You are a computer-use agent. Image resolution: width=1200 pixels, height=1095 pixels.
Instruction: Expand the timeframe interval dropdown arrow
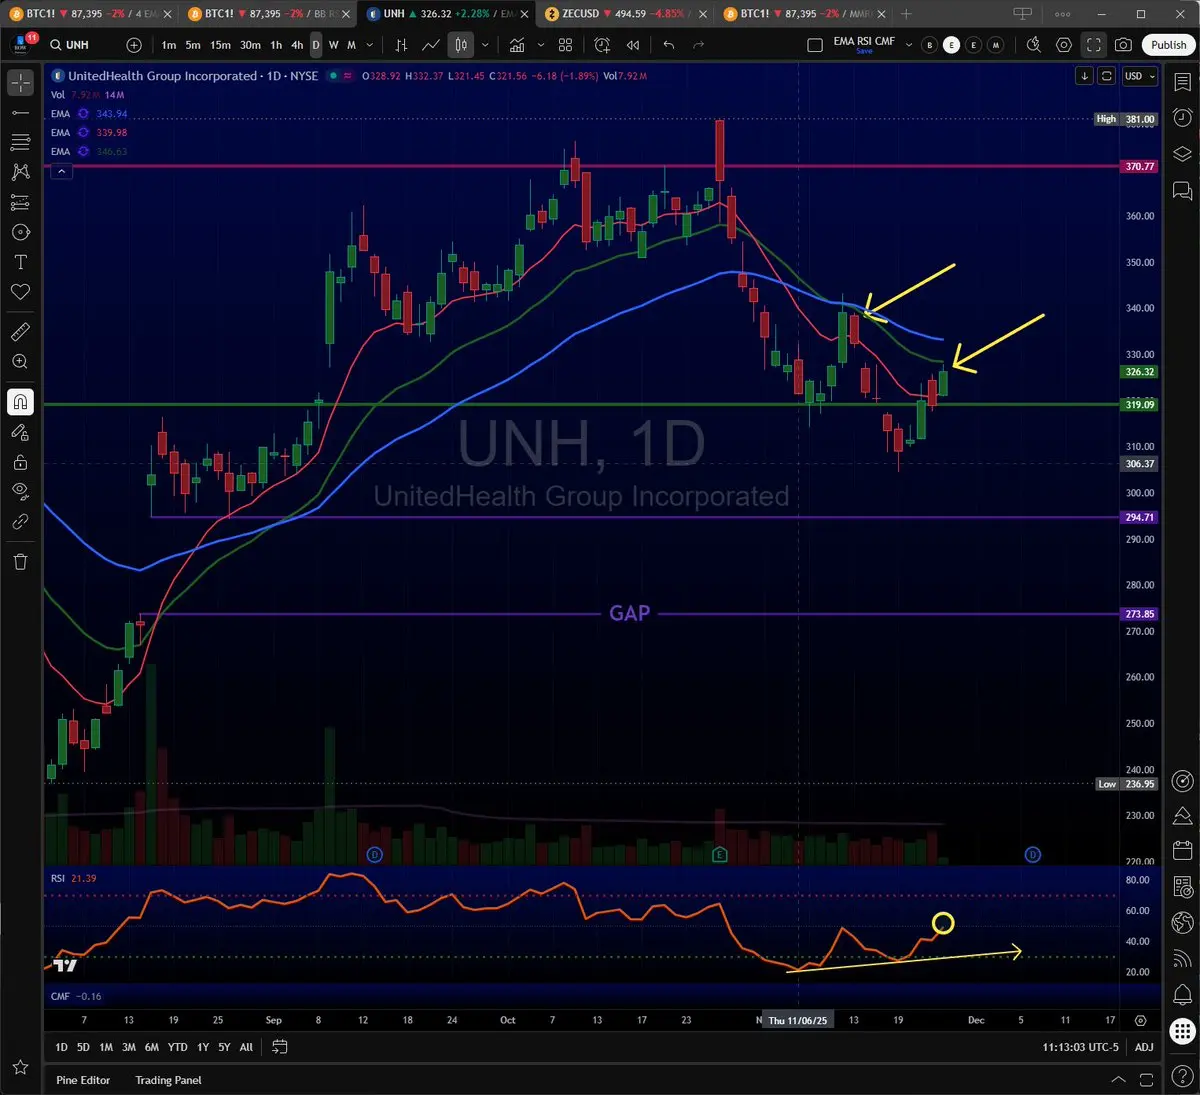tap(369, 45)
